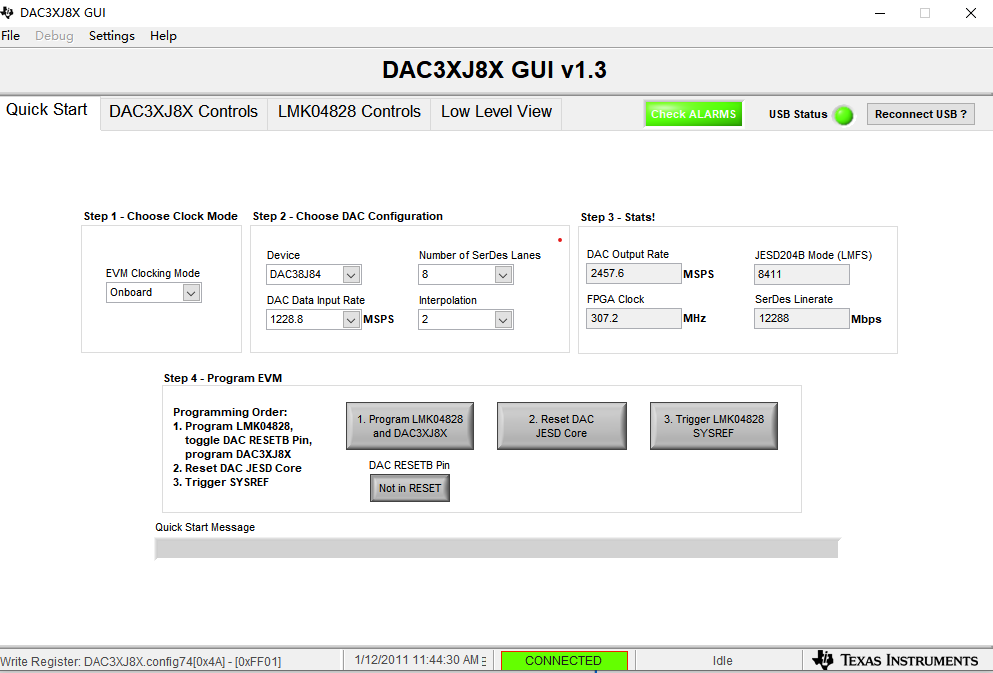Click the DAC38J84 device selection field
Screen dimensions: 993x673
305,274
